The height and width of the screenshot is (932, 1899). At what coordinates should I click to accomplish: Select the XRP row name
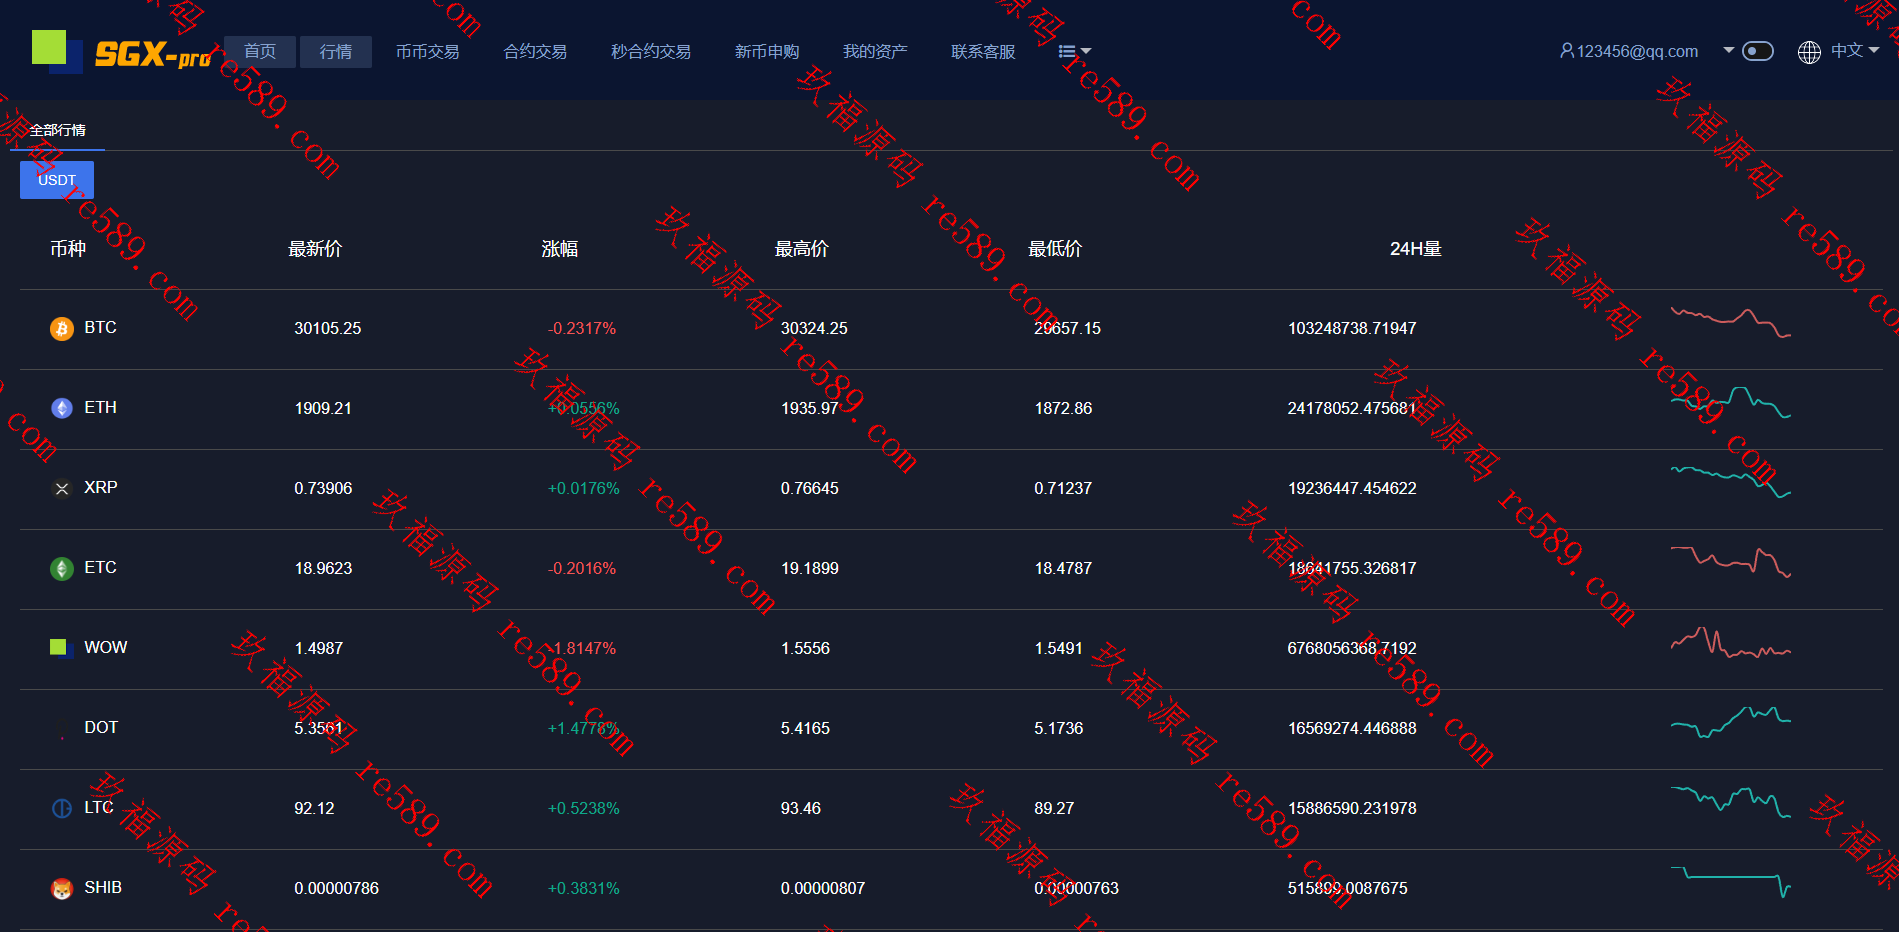tap(101, 488)
